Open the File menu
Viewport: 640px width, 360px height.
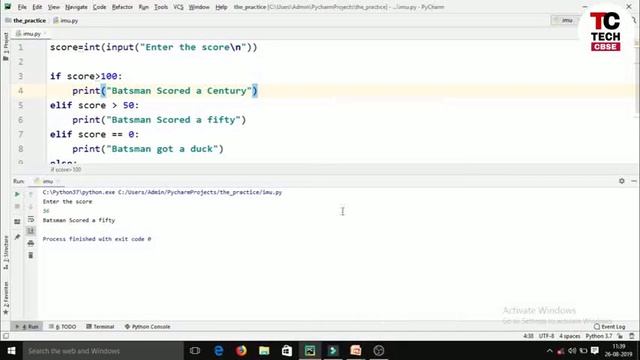22,7
